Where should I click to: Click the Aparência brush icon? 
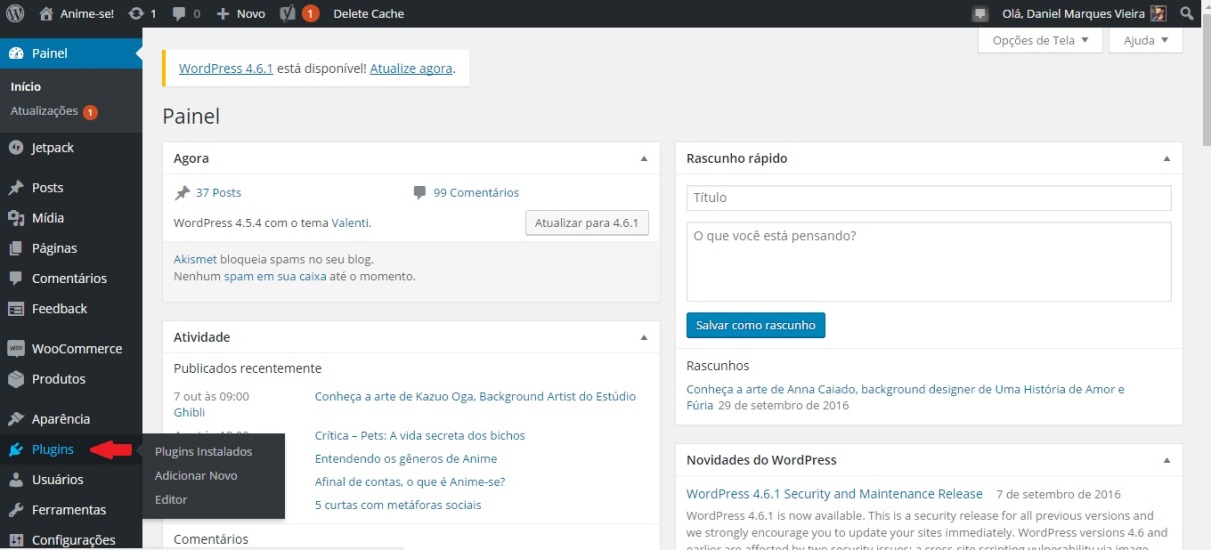tap(15, 419)
